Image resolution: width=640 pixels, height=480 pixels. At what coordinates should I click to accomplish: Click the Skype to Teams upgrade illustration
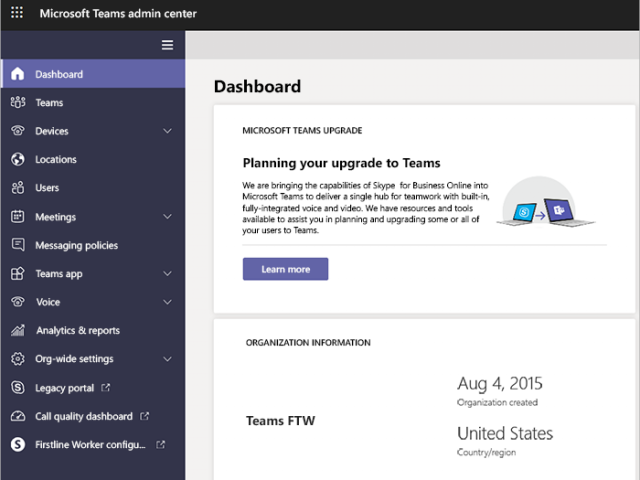[x=546, y=205]
